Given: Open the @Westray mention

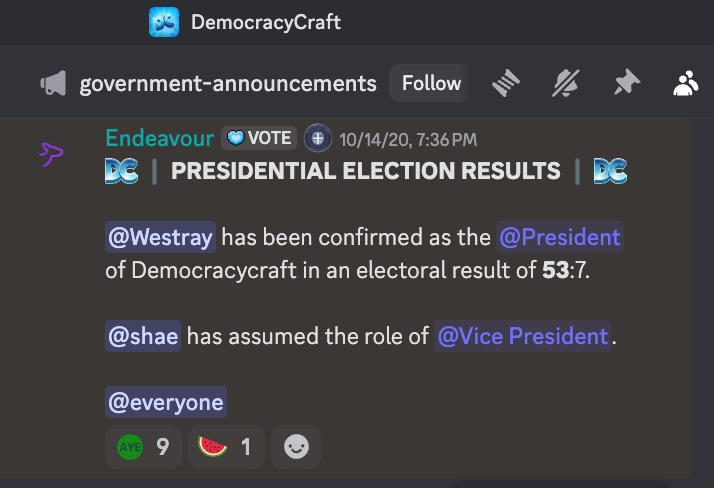Looking at the screenshot, I should point(160,237).
